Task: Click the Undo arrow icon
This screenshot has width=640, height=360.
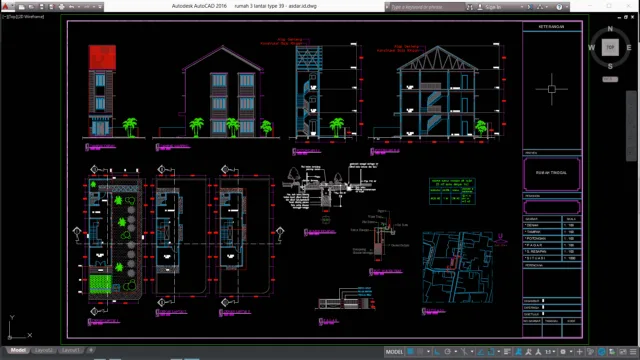Action: click(x=71, y=7)
